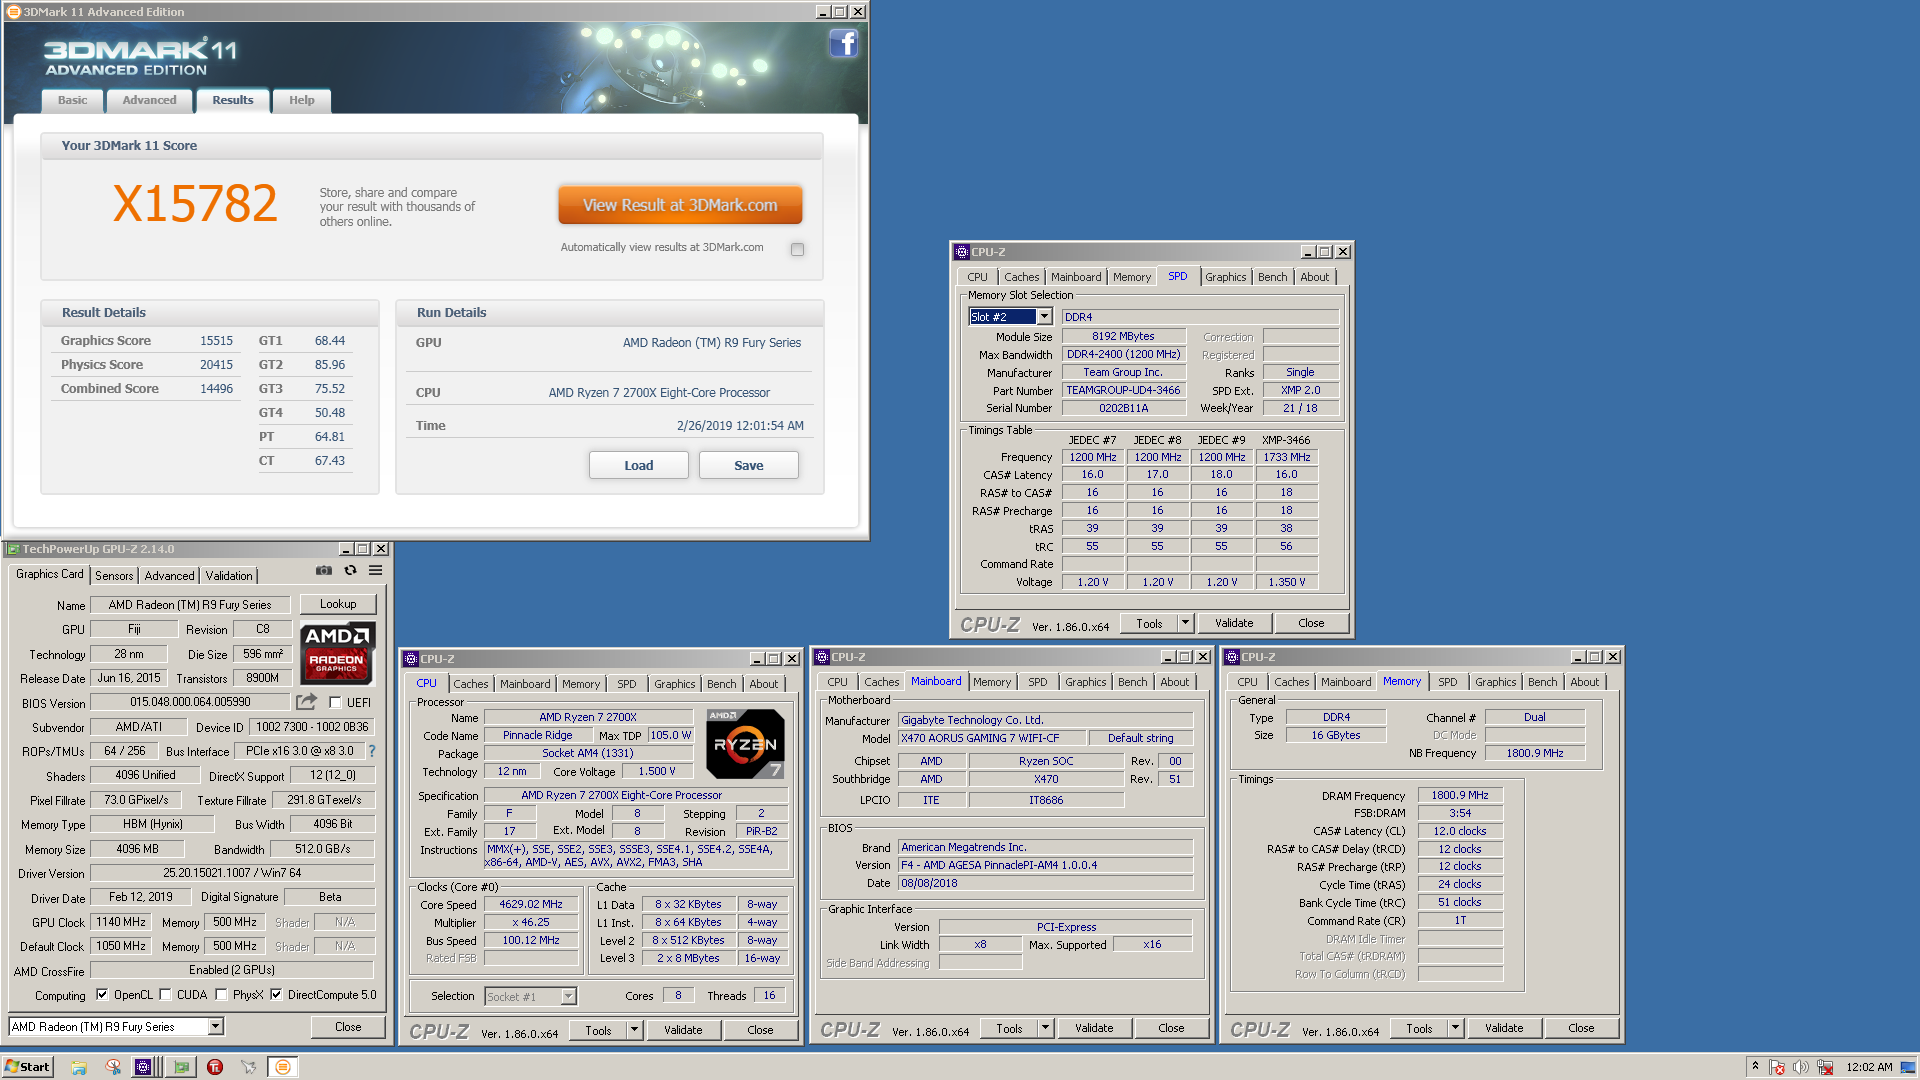
Task: Click the Load button in Run Details
Action: point(638,465)
